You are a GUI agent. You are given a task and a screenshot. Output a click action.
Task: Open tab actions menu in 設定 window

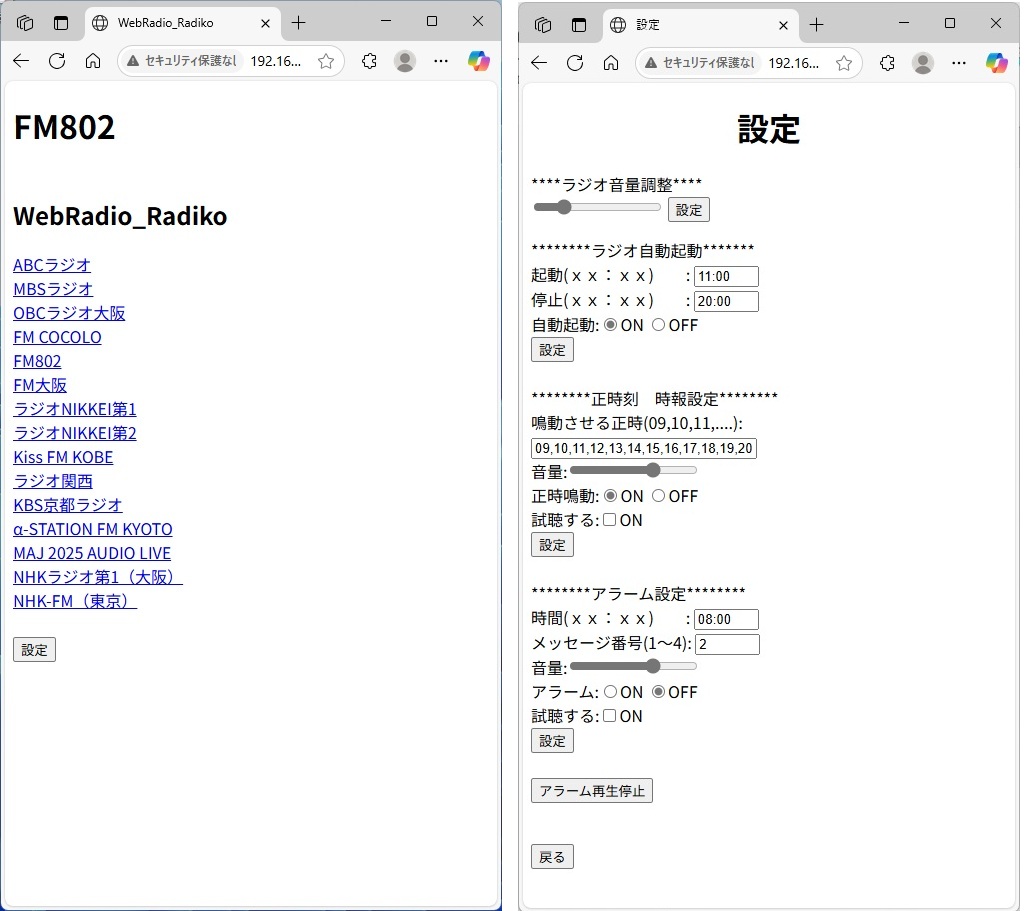579,25
